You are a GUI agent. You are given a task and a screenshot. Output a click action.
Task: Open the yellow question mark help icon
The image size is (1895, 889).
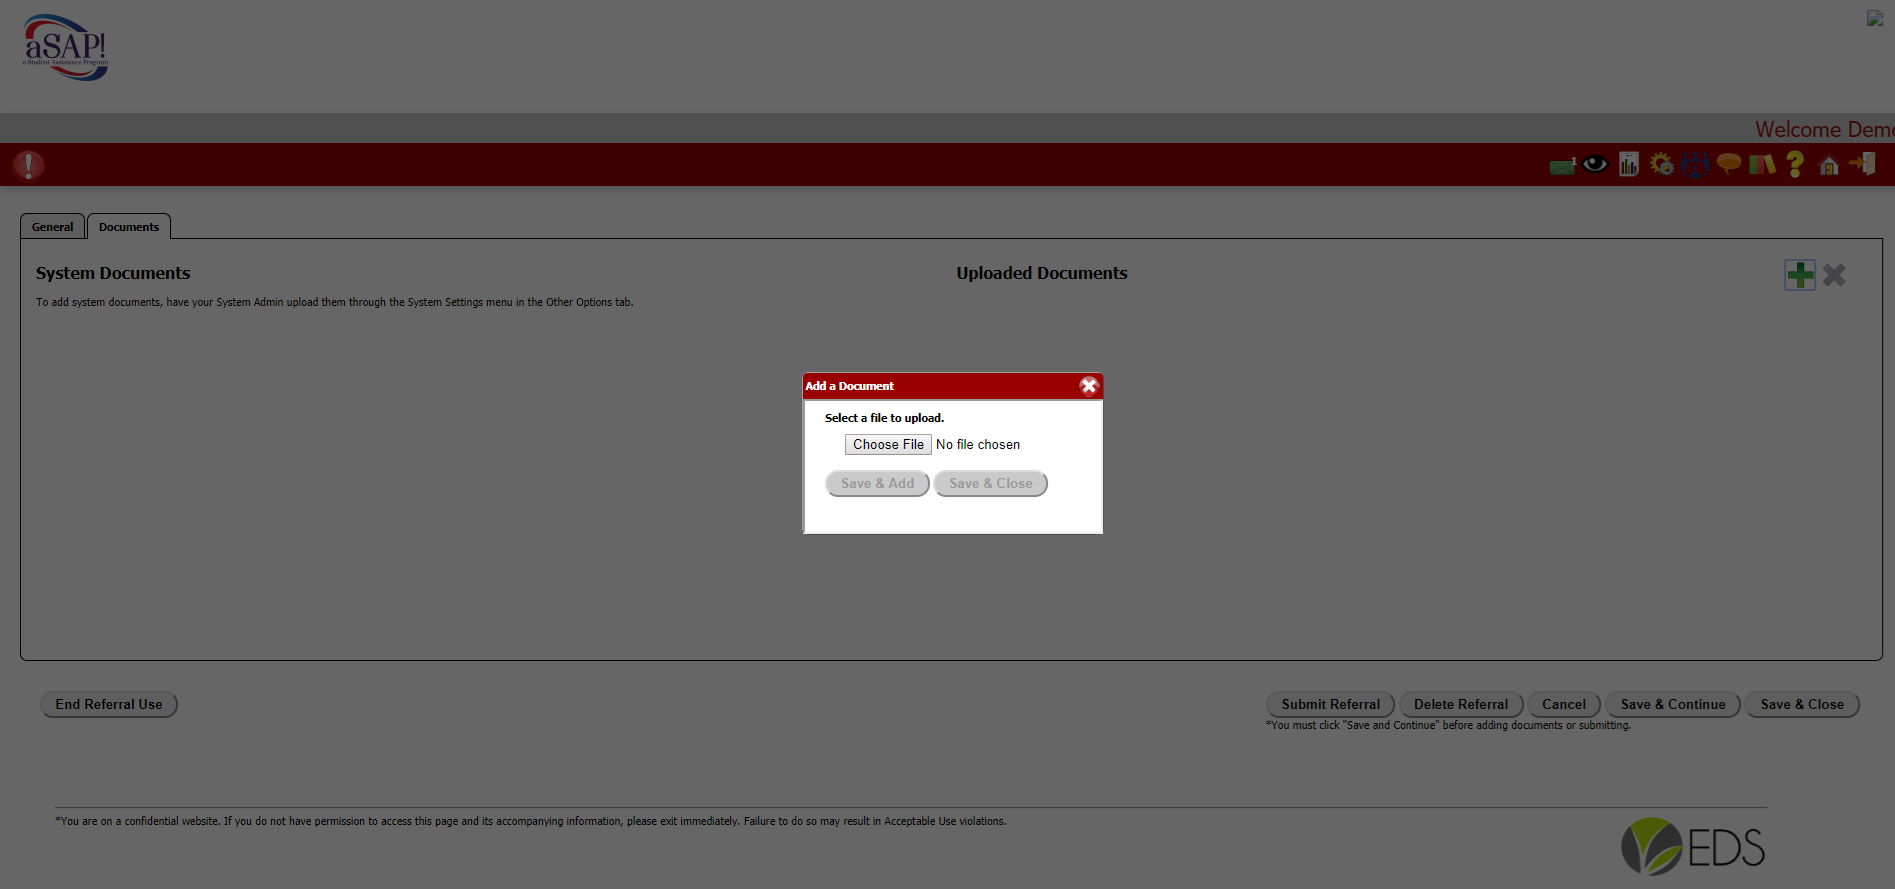(1795, 164)
